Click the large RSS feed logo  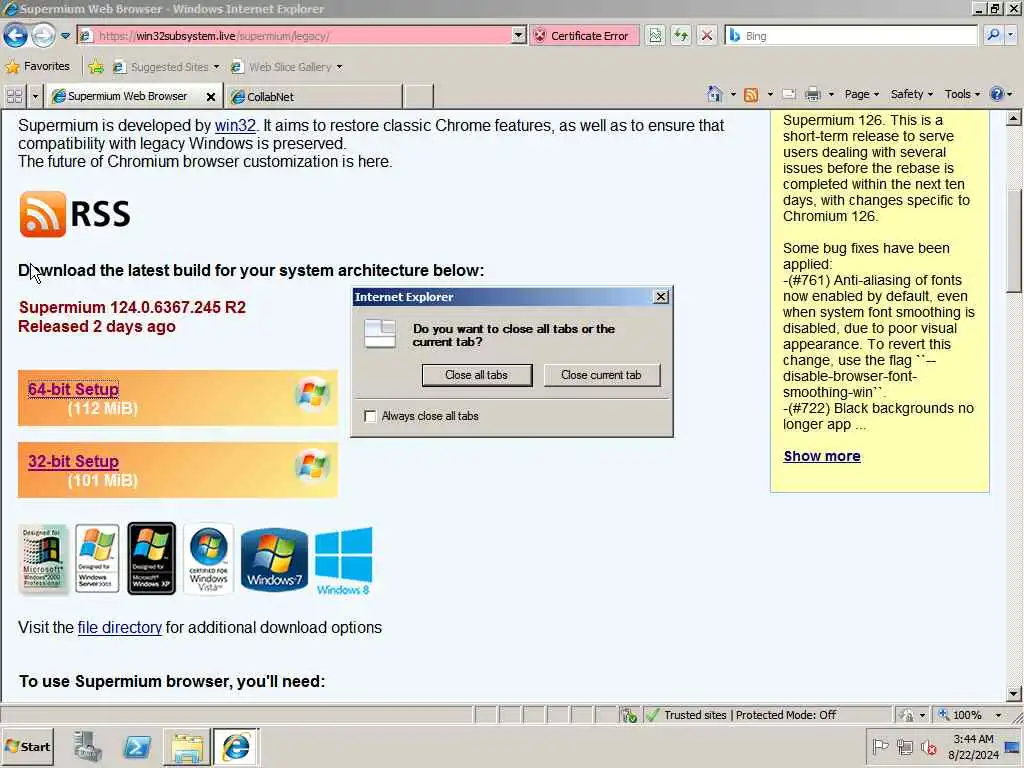coord(74,214)
